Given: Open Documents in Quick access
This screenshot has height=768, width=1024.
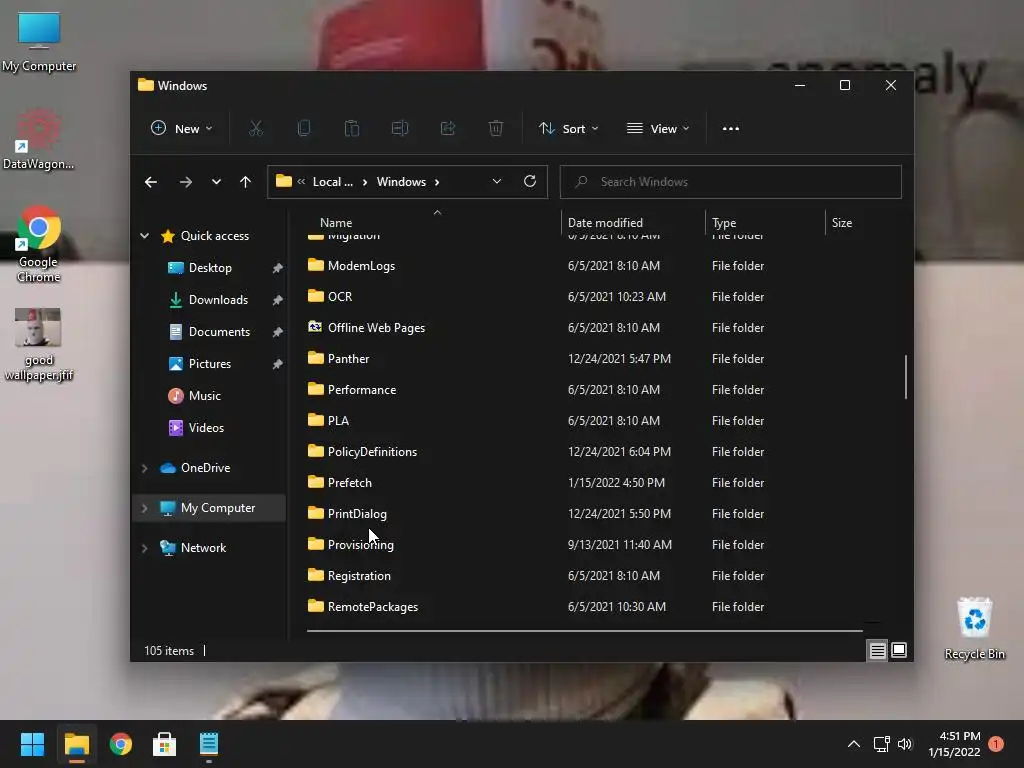Looking at the screenshot, I should point(219,332).
